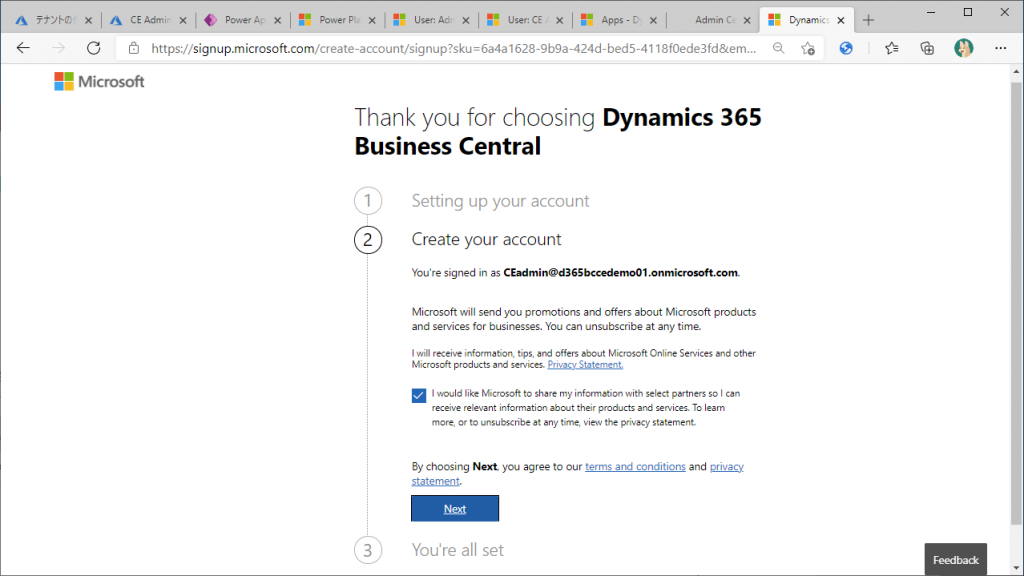This screenshot has width=1024, height=576.
Task: Maximize the browser window
Action: (x=968, y=12)
